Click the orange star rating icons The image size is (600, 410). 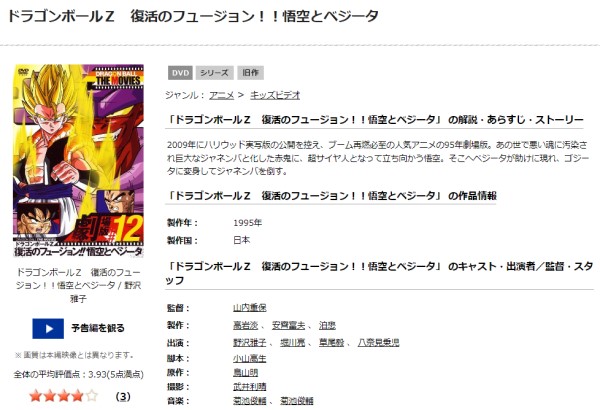[x=63, y=396]
